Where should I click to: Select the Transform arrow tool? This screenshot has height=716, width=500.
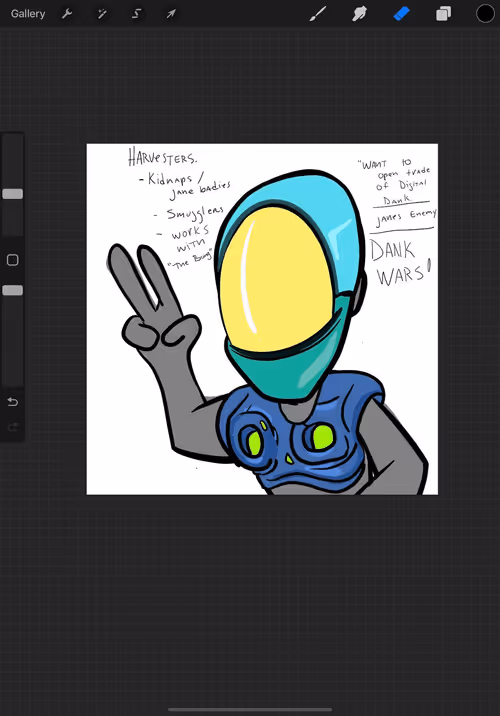coord(171,14)
